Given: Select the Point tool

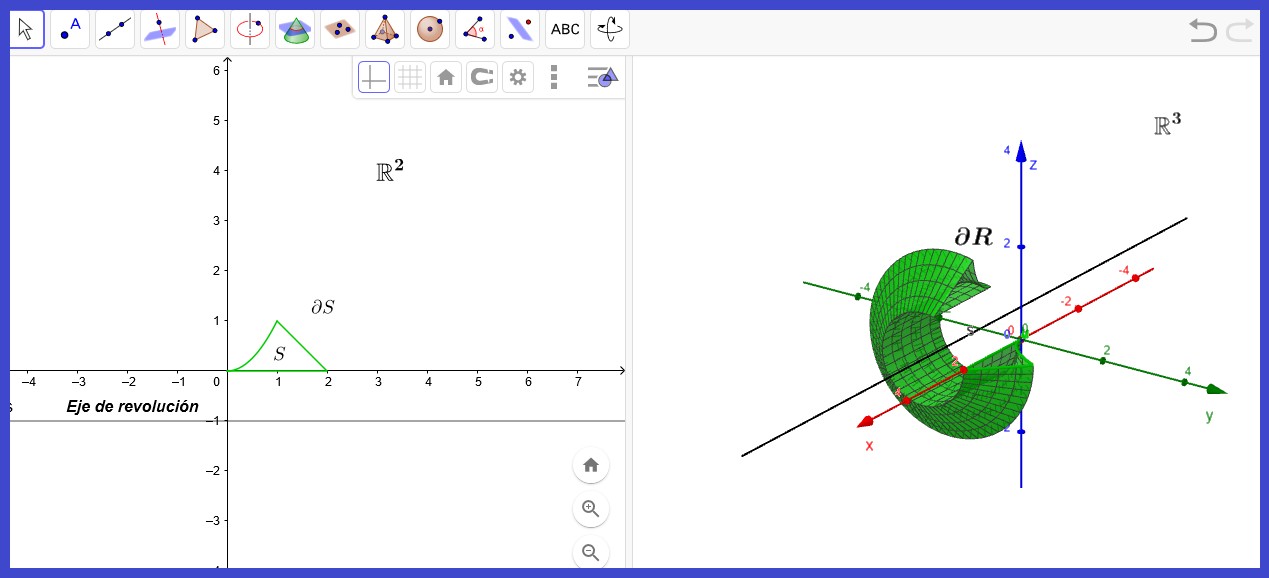Looking at the screenshot, I should tap(70, 30).
